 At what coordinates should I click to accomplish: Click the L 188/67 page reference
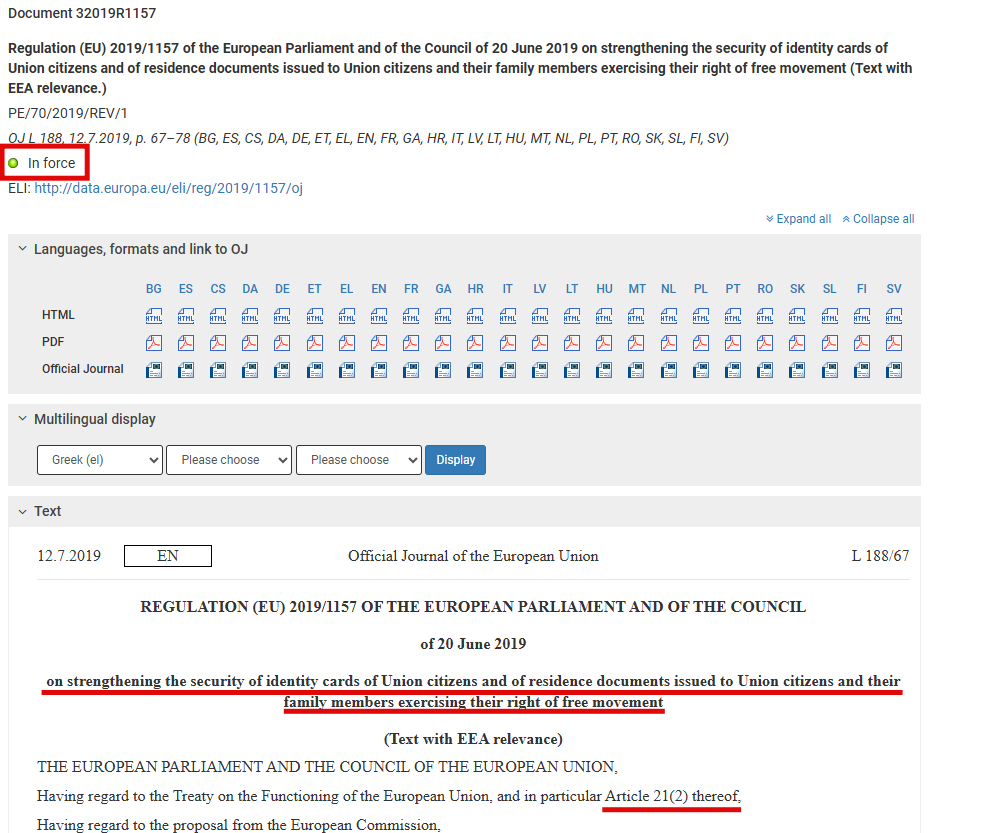880,556
